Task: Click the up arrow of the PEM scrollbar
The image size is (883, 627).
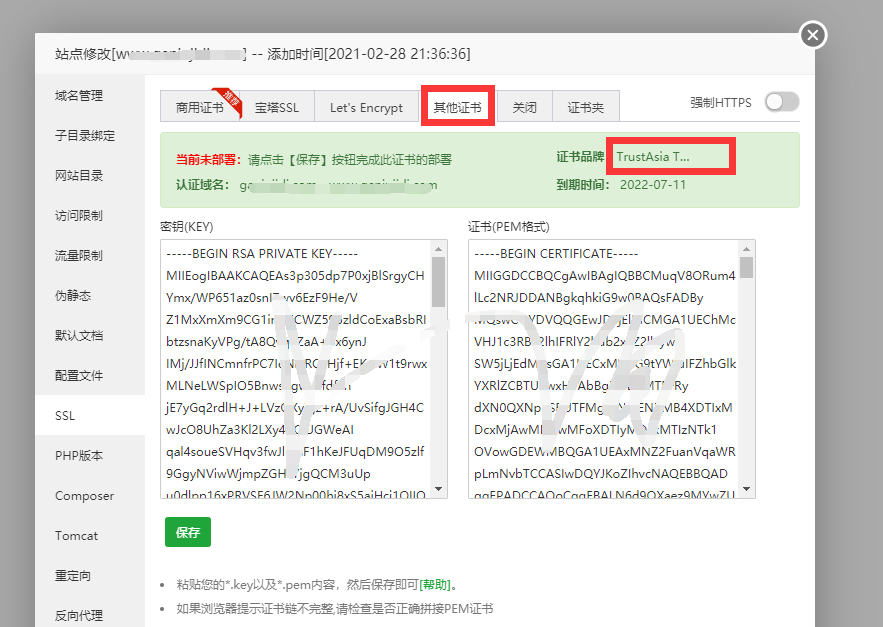Action: 747,248
